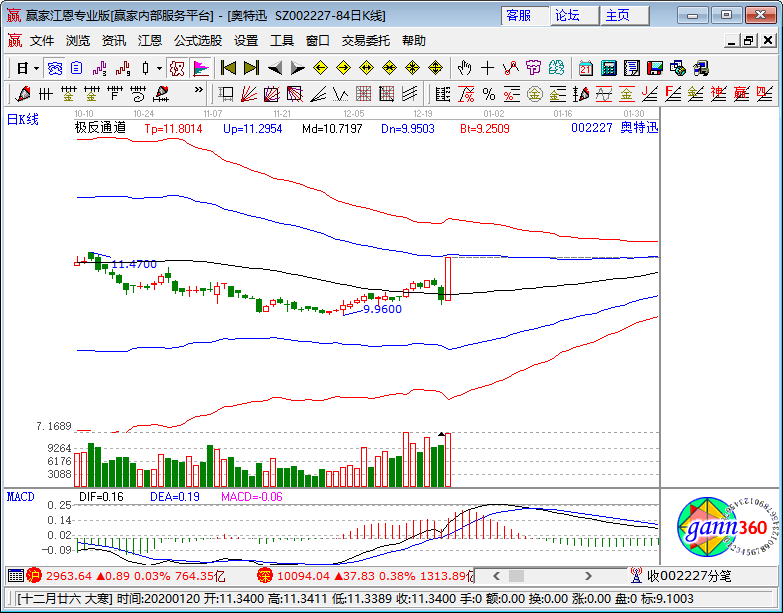Click the red J angle-lines icon

[x=650, y=93]
